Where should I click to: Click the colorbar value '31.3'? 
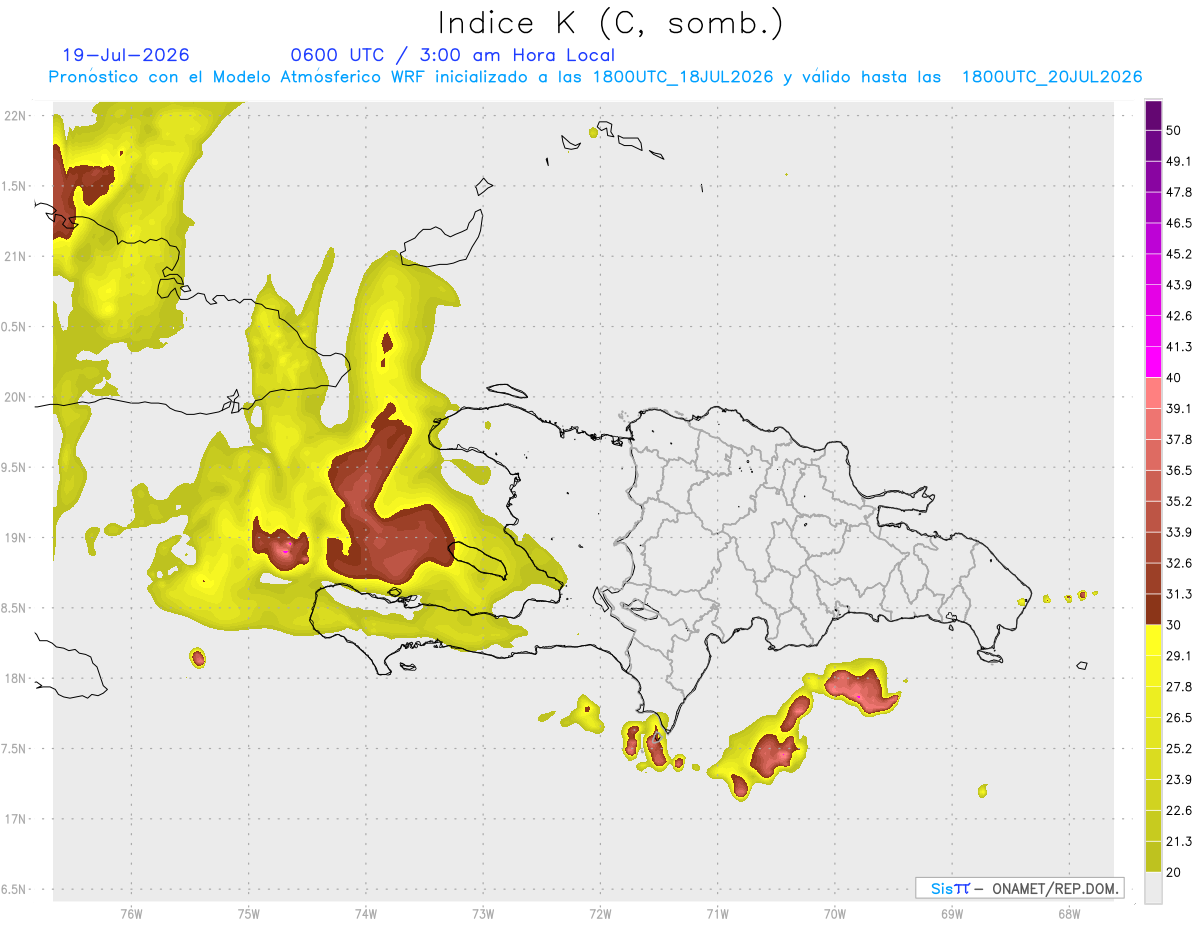click(1179, 594)
